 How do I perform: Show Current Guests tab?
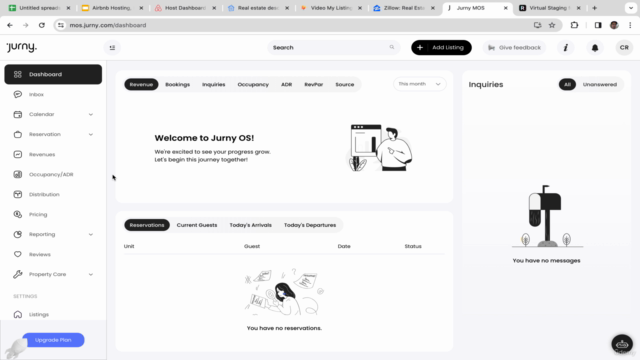pos(197,225)
